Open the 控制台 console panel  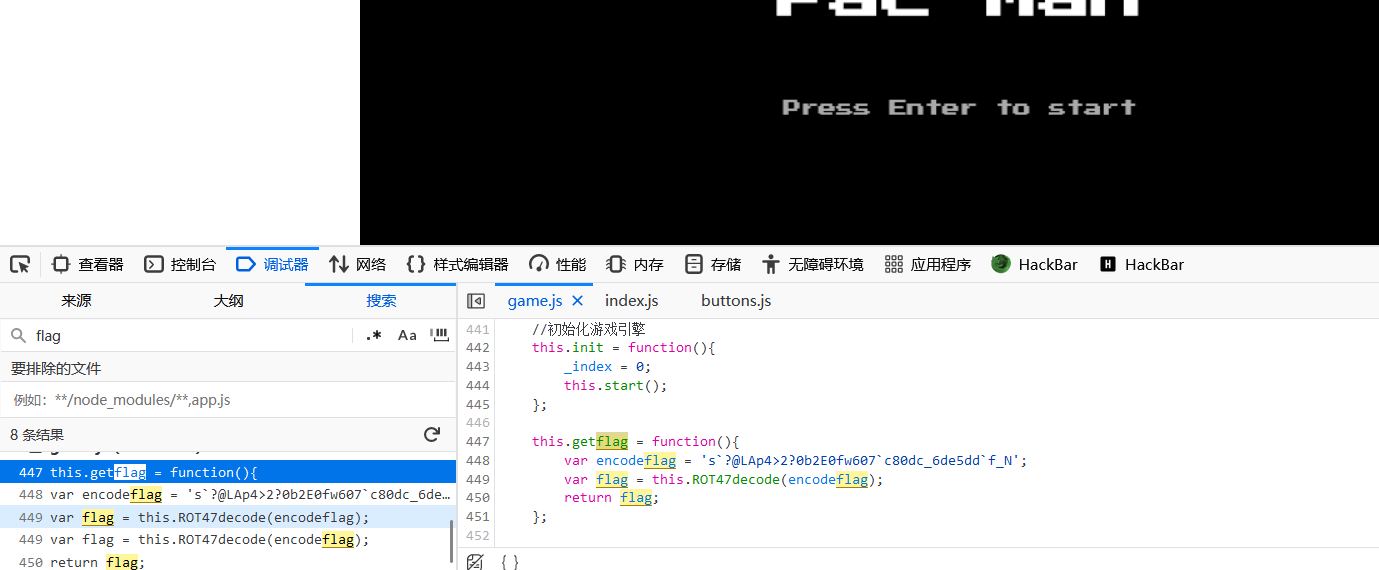[x=180, y=265]
